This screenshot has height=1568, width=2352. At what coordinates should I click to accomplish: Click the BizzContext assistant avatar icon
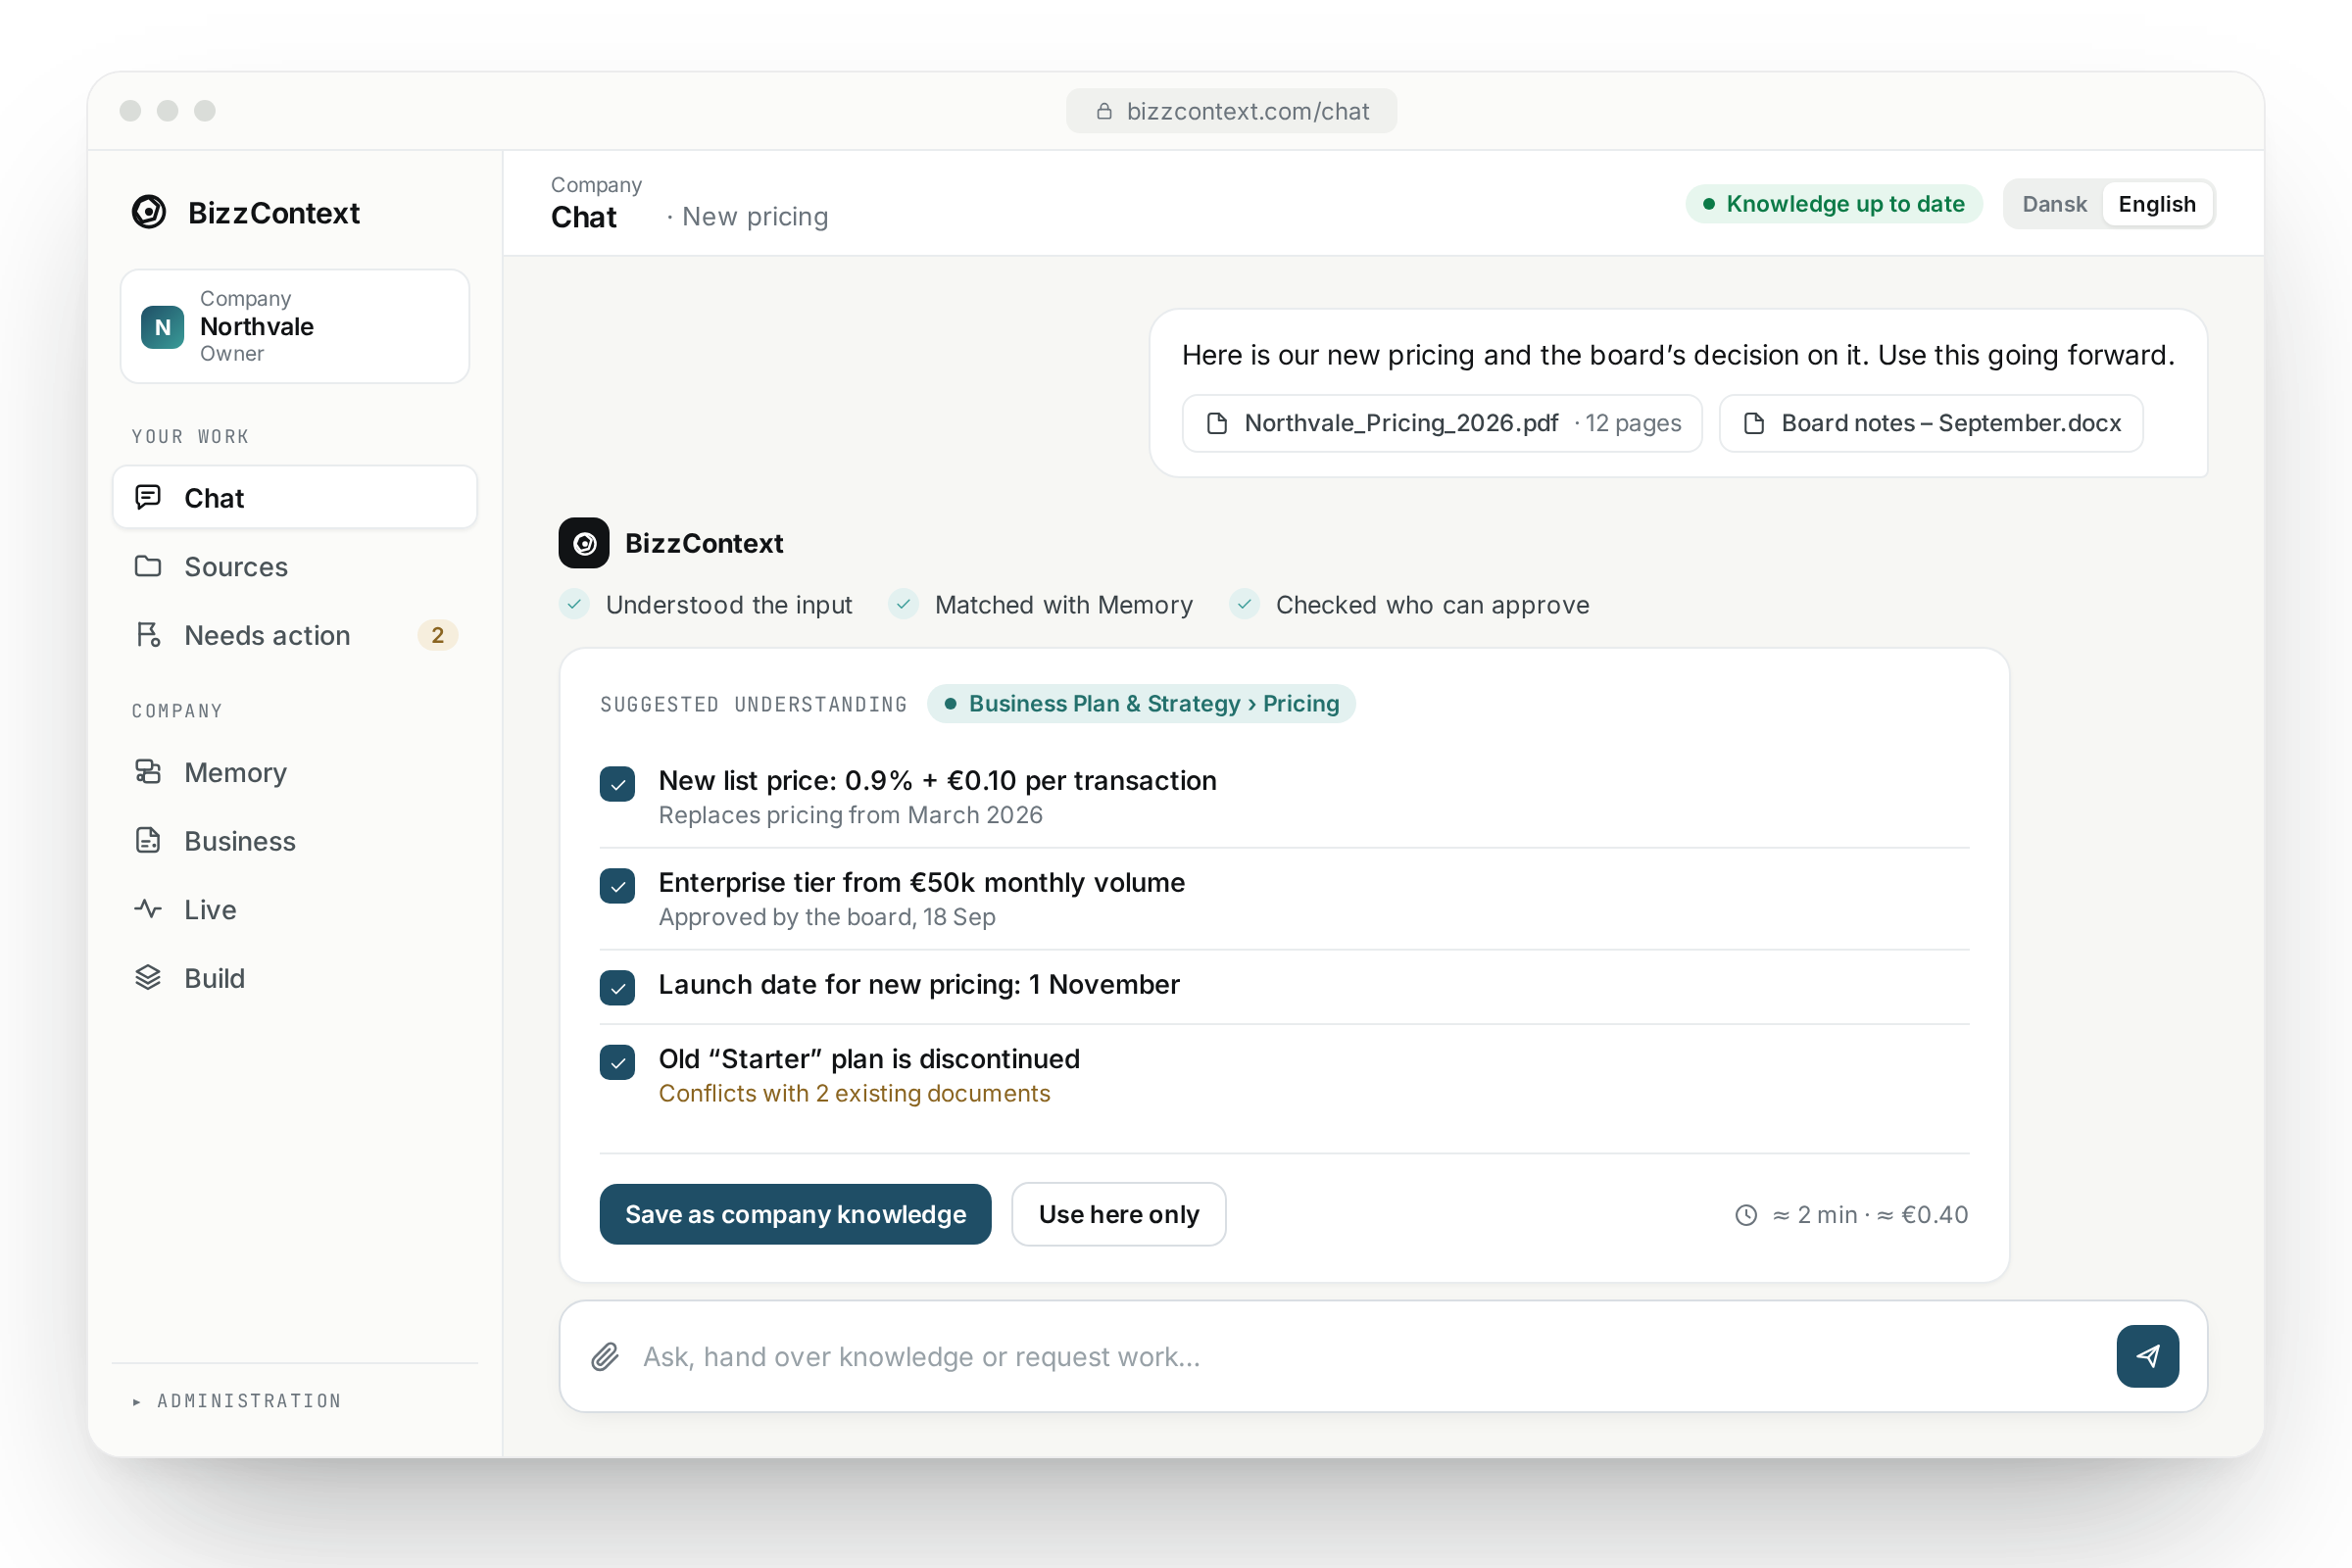pyautogui.click(x=584, y=543)
